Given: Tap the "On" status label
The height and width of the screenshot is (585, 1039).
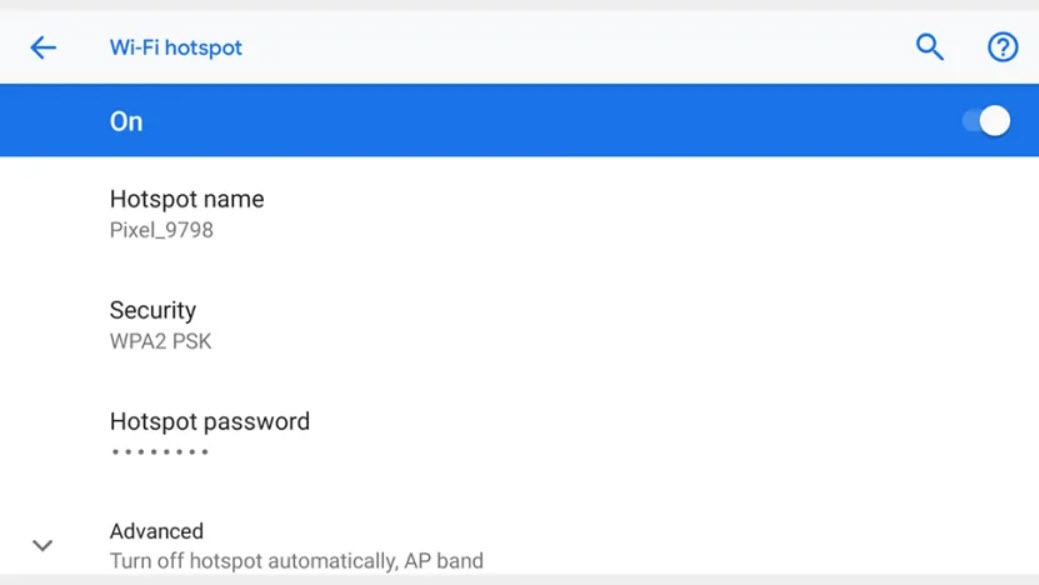Looking at the screenshot, I should pyautogui.click(x=126, y=122).
